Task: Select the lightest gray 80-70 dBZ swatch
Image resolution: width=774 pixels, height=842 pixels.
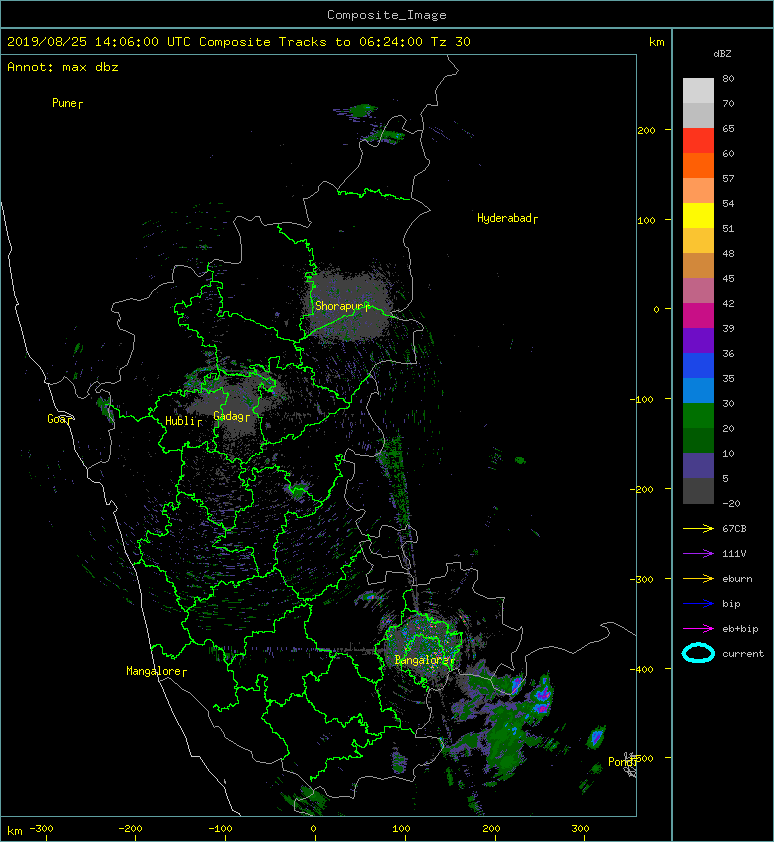Action: (698, 91)
